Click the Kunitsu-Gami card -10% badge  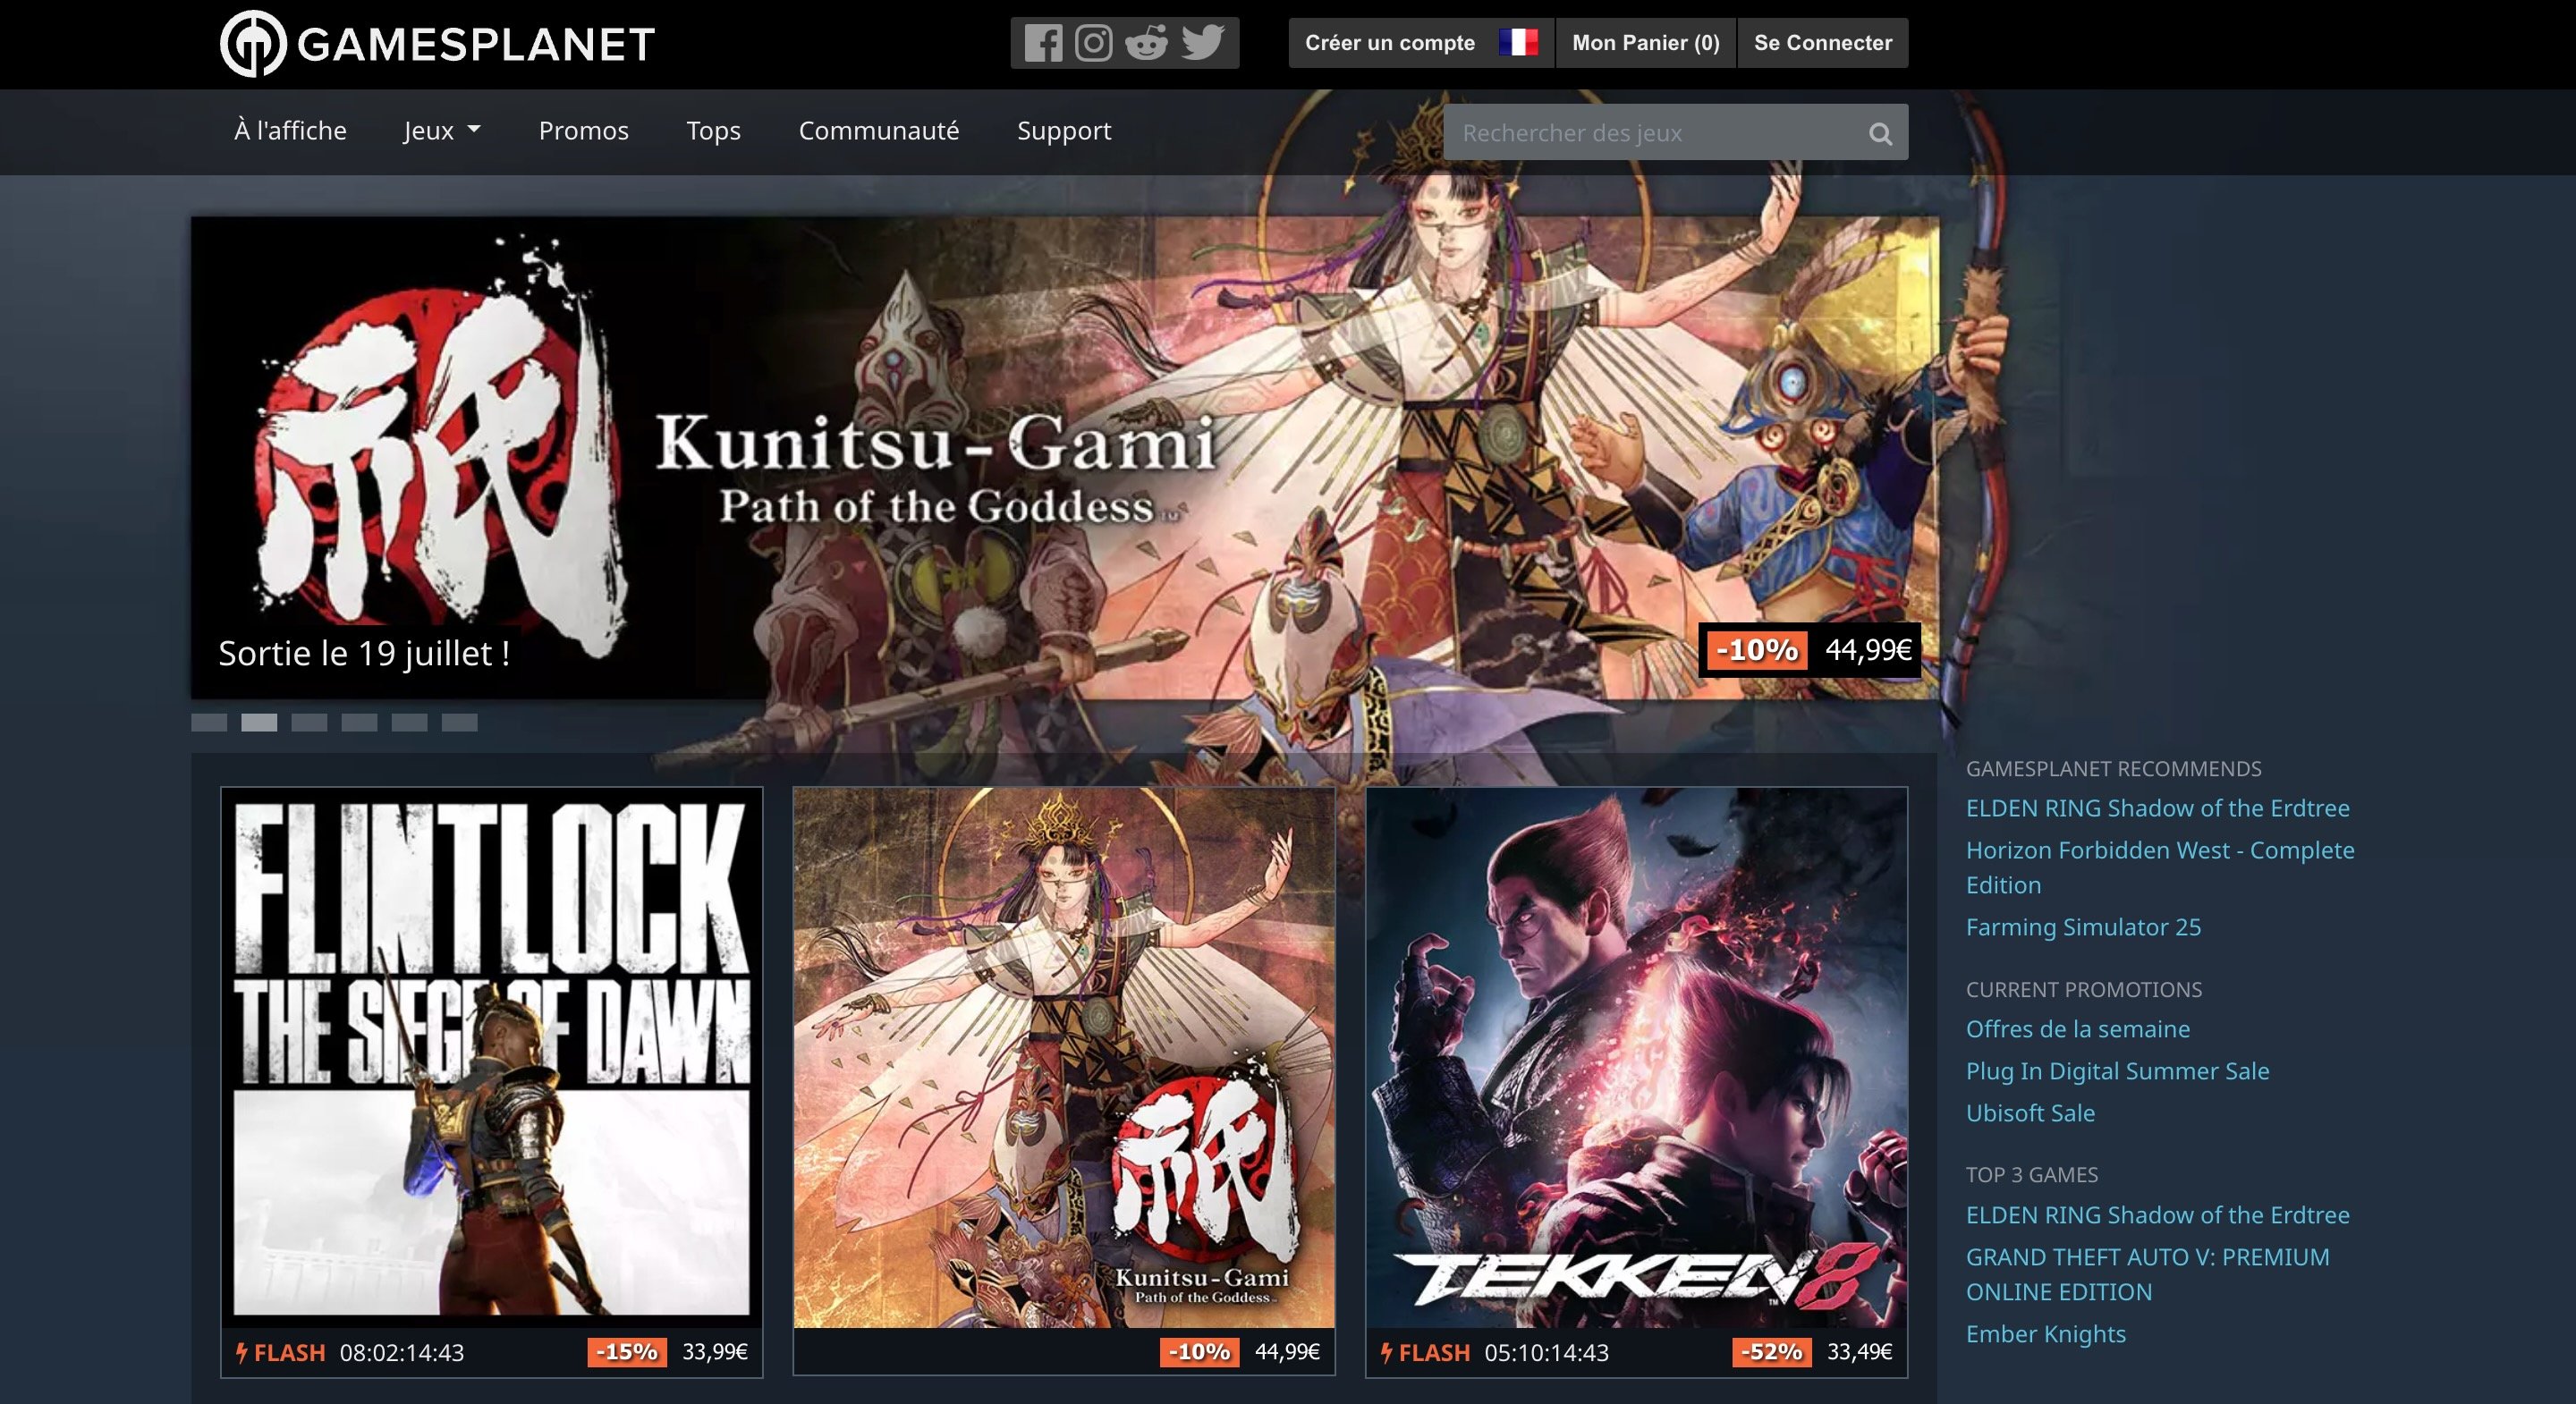1200,1352
